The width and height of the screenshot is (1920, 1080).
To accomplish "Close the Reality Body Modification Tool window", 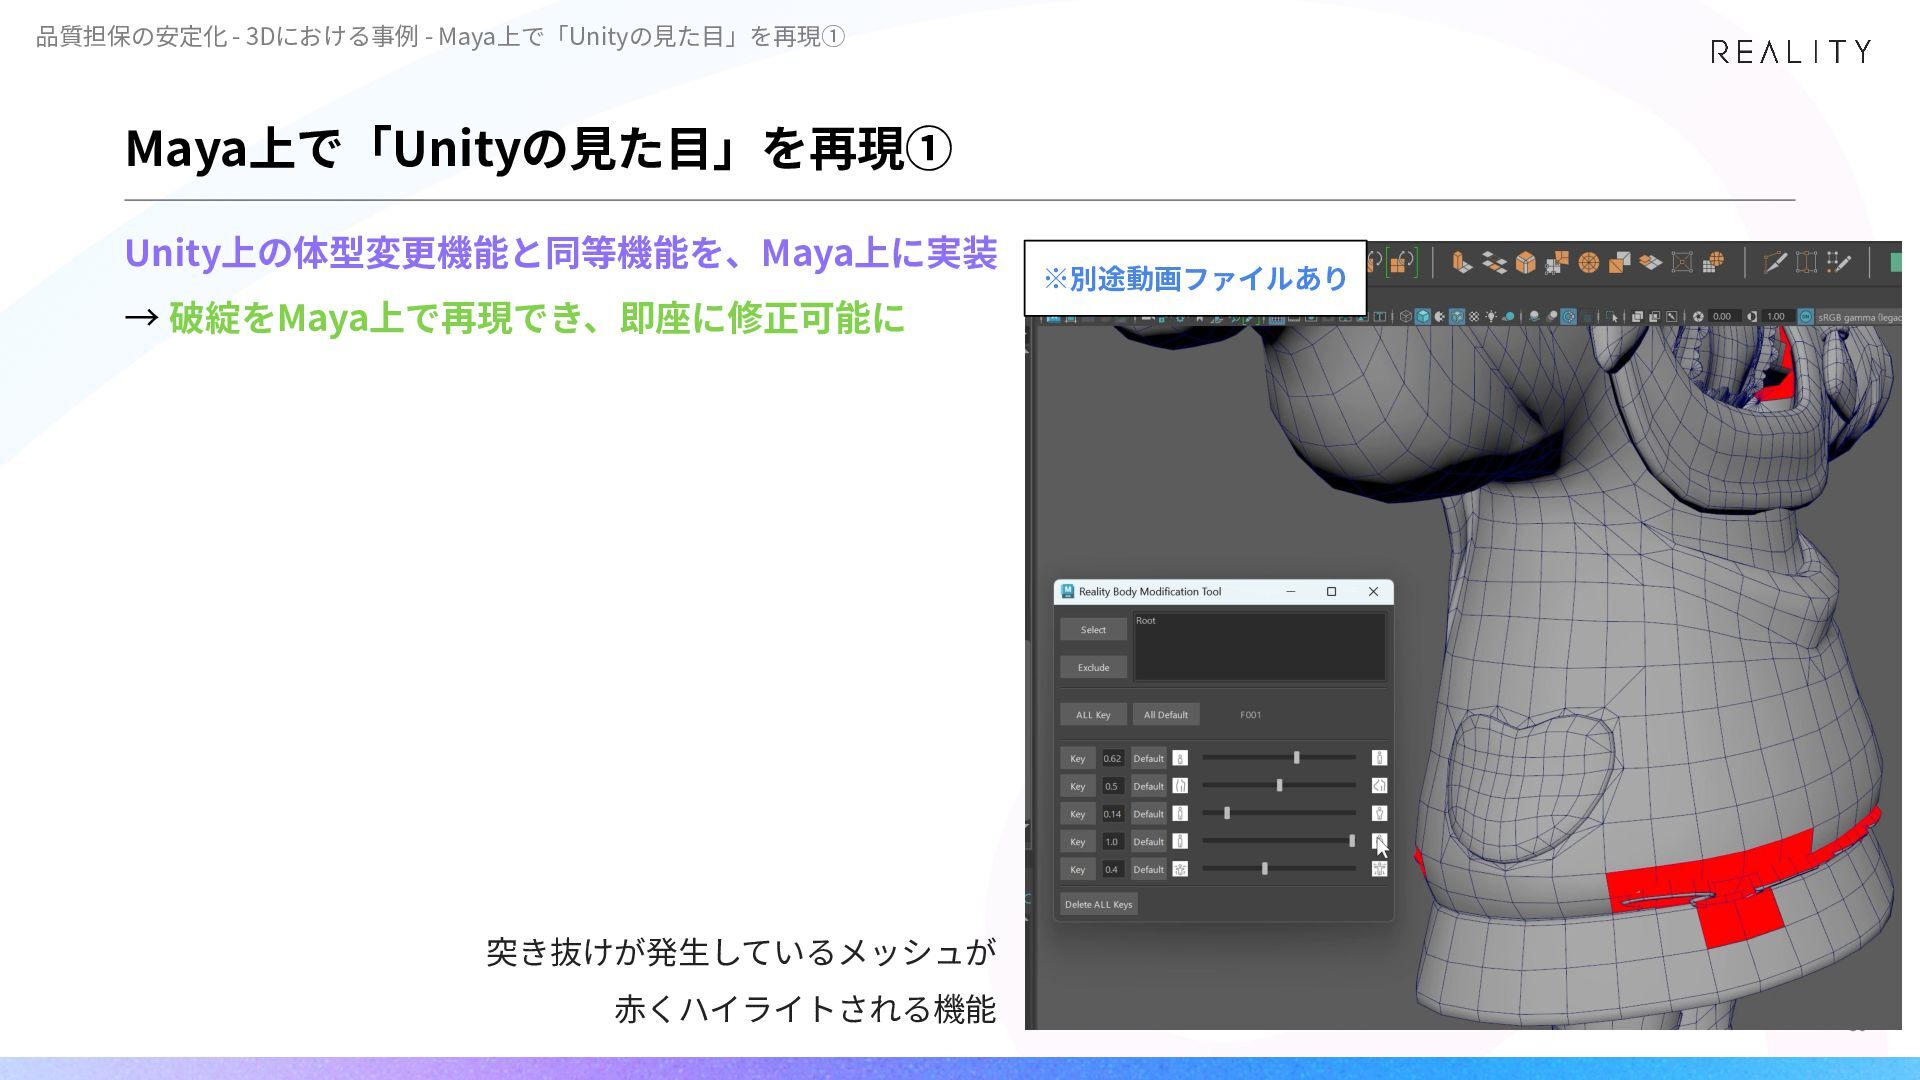I will tap(1373, 592).
